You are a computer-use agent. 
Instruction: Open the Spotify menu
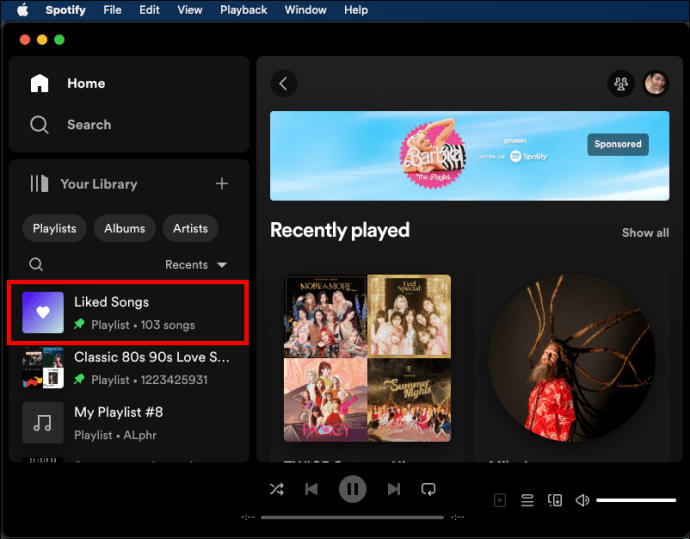click(x=66, y=10)
